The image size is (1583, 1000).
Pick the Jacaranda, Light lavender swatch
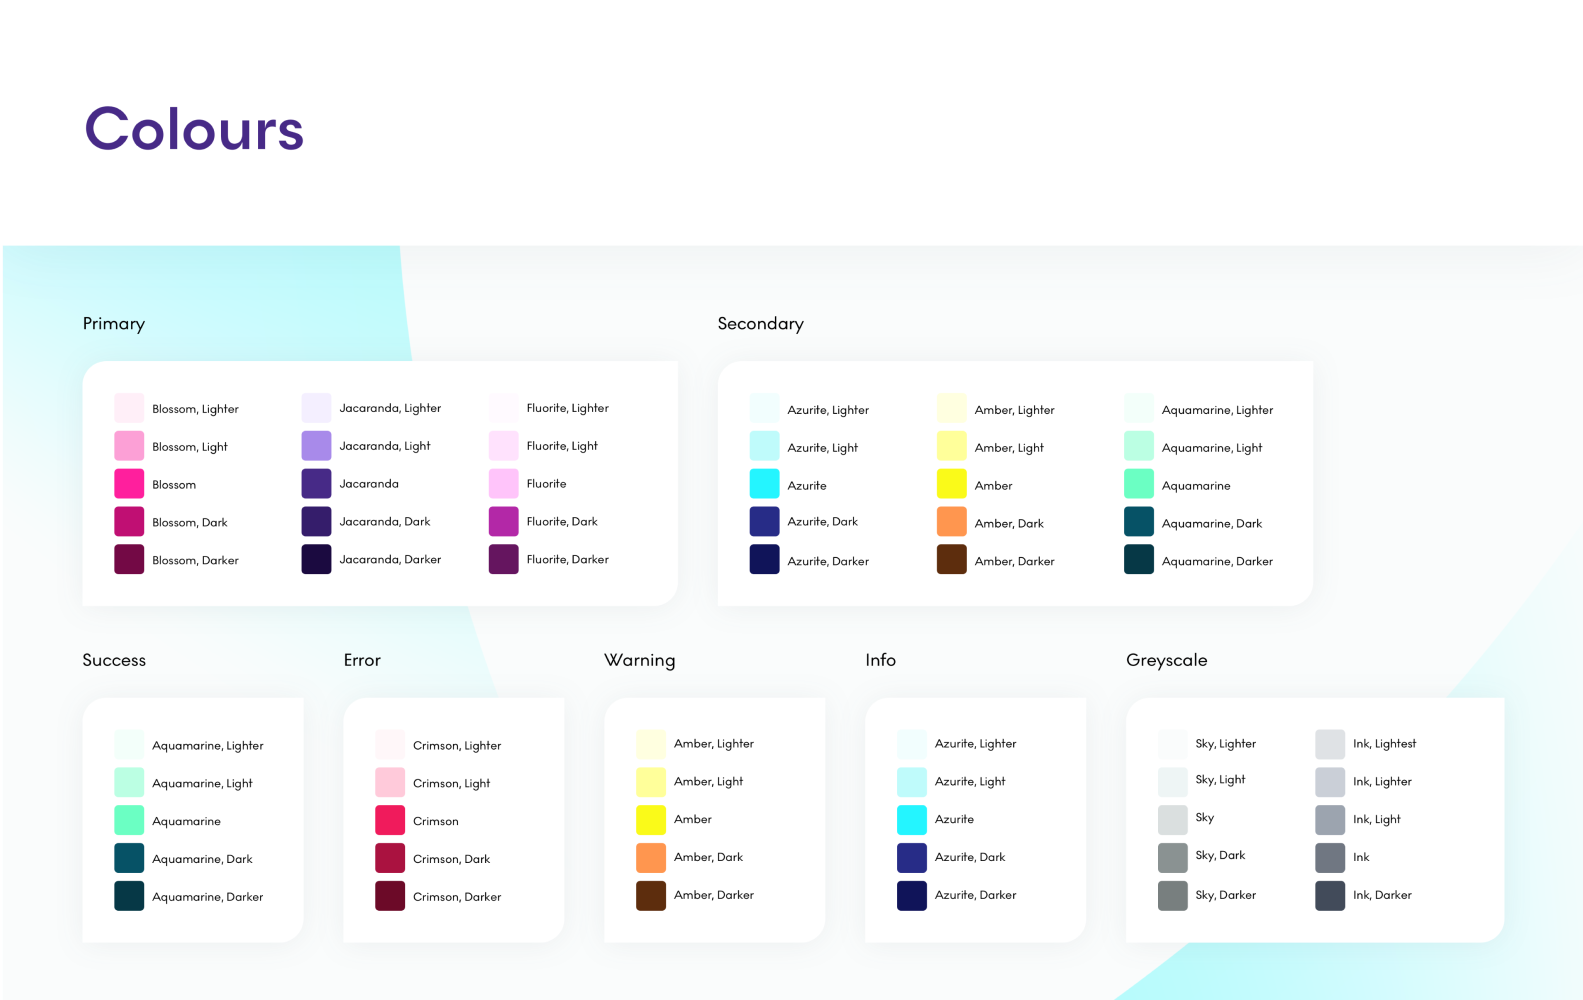click(x=316, y=446)
